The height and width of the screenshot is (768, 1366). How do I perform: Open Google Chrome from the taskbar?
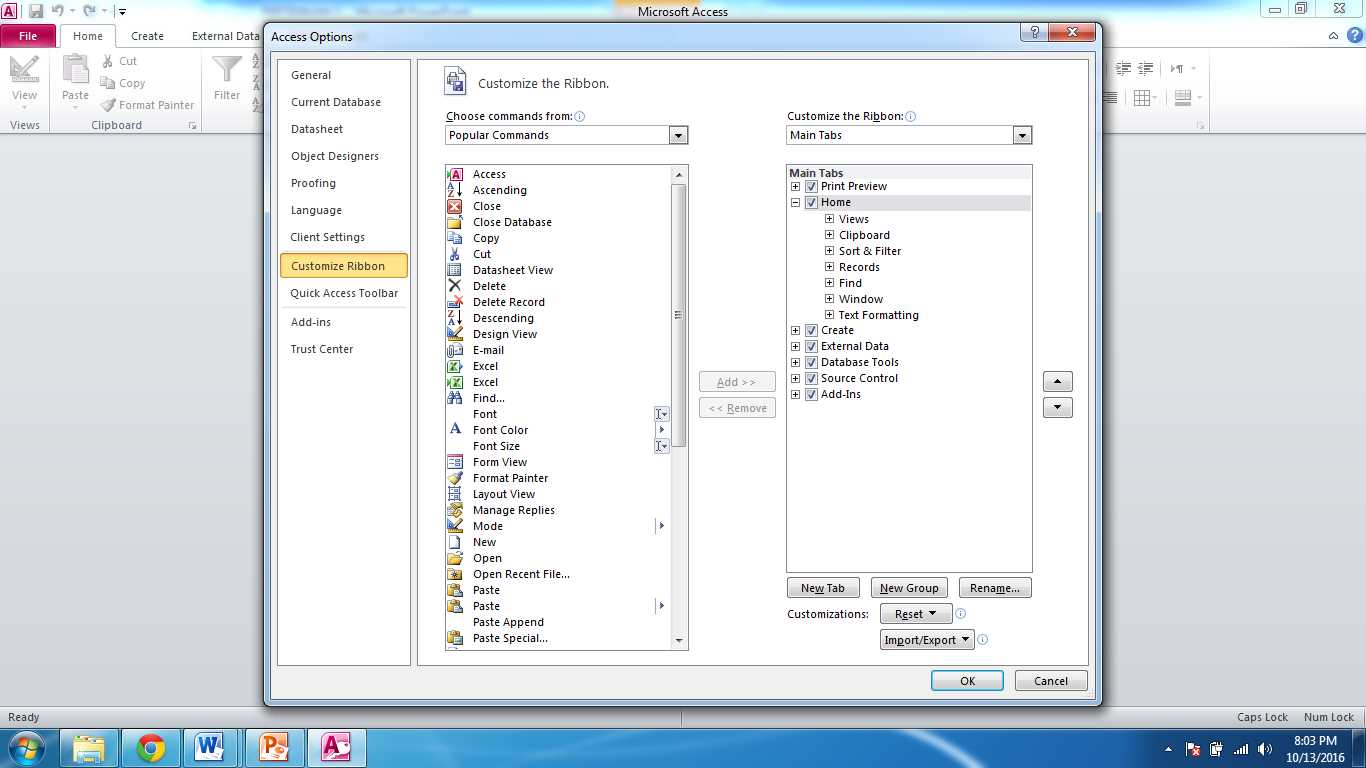point(151,748)
